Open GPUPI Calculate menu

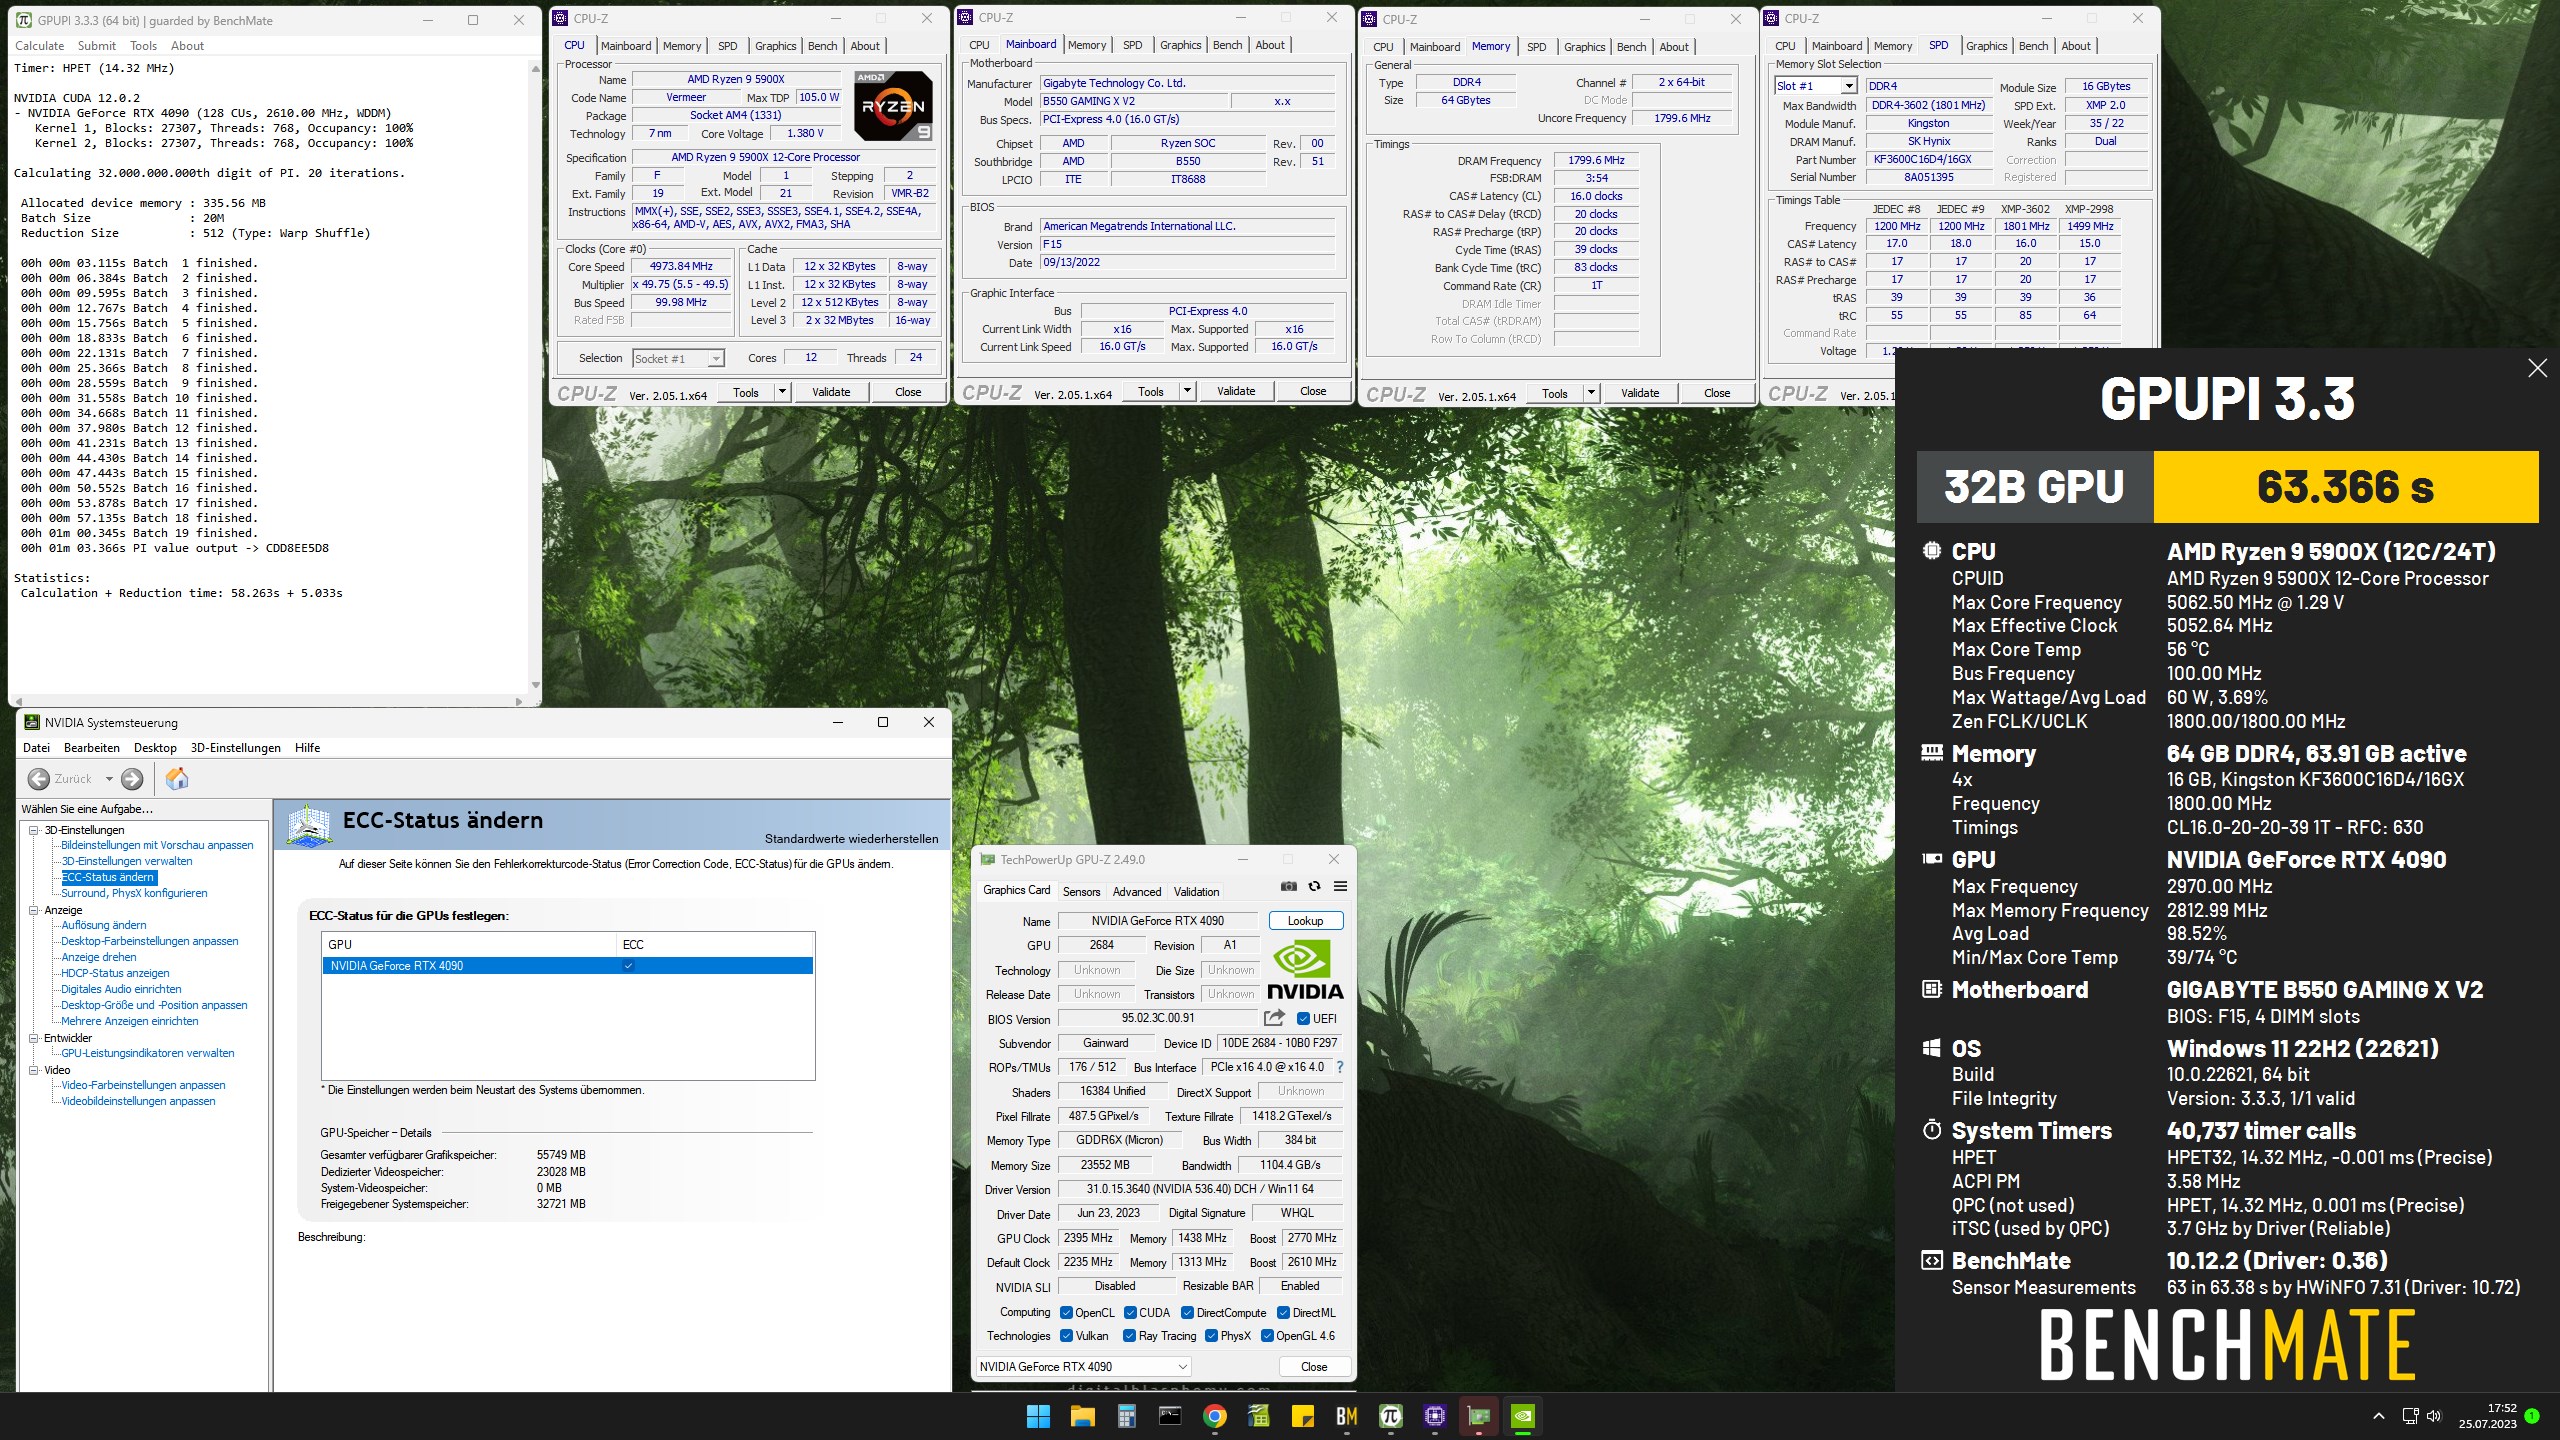(x=40, y=46)
